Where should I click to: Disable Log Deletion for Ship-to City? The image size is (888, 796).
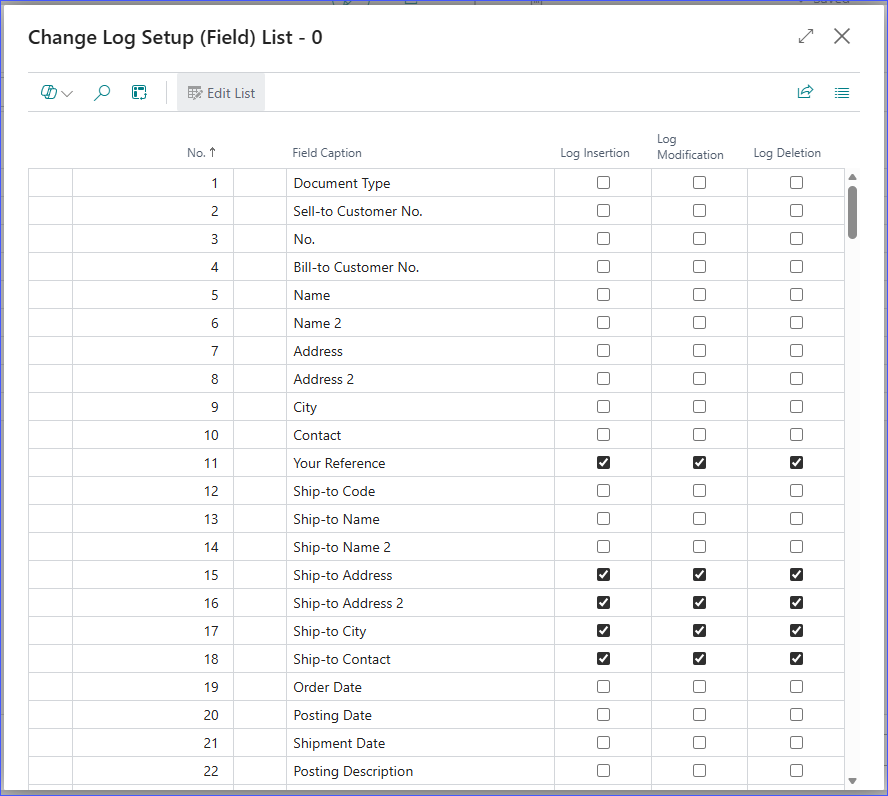[x=796, y=631]
